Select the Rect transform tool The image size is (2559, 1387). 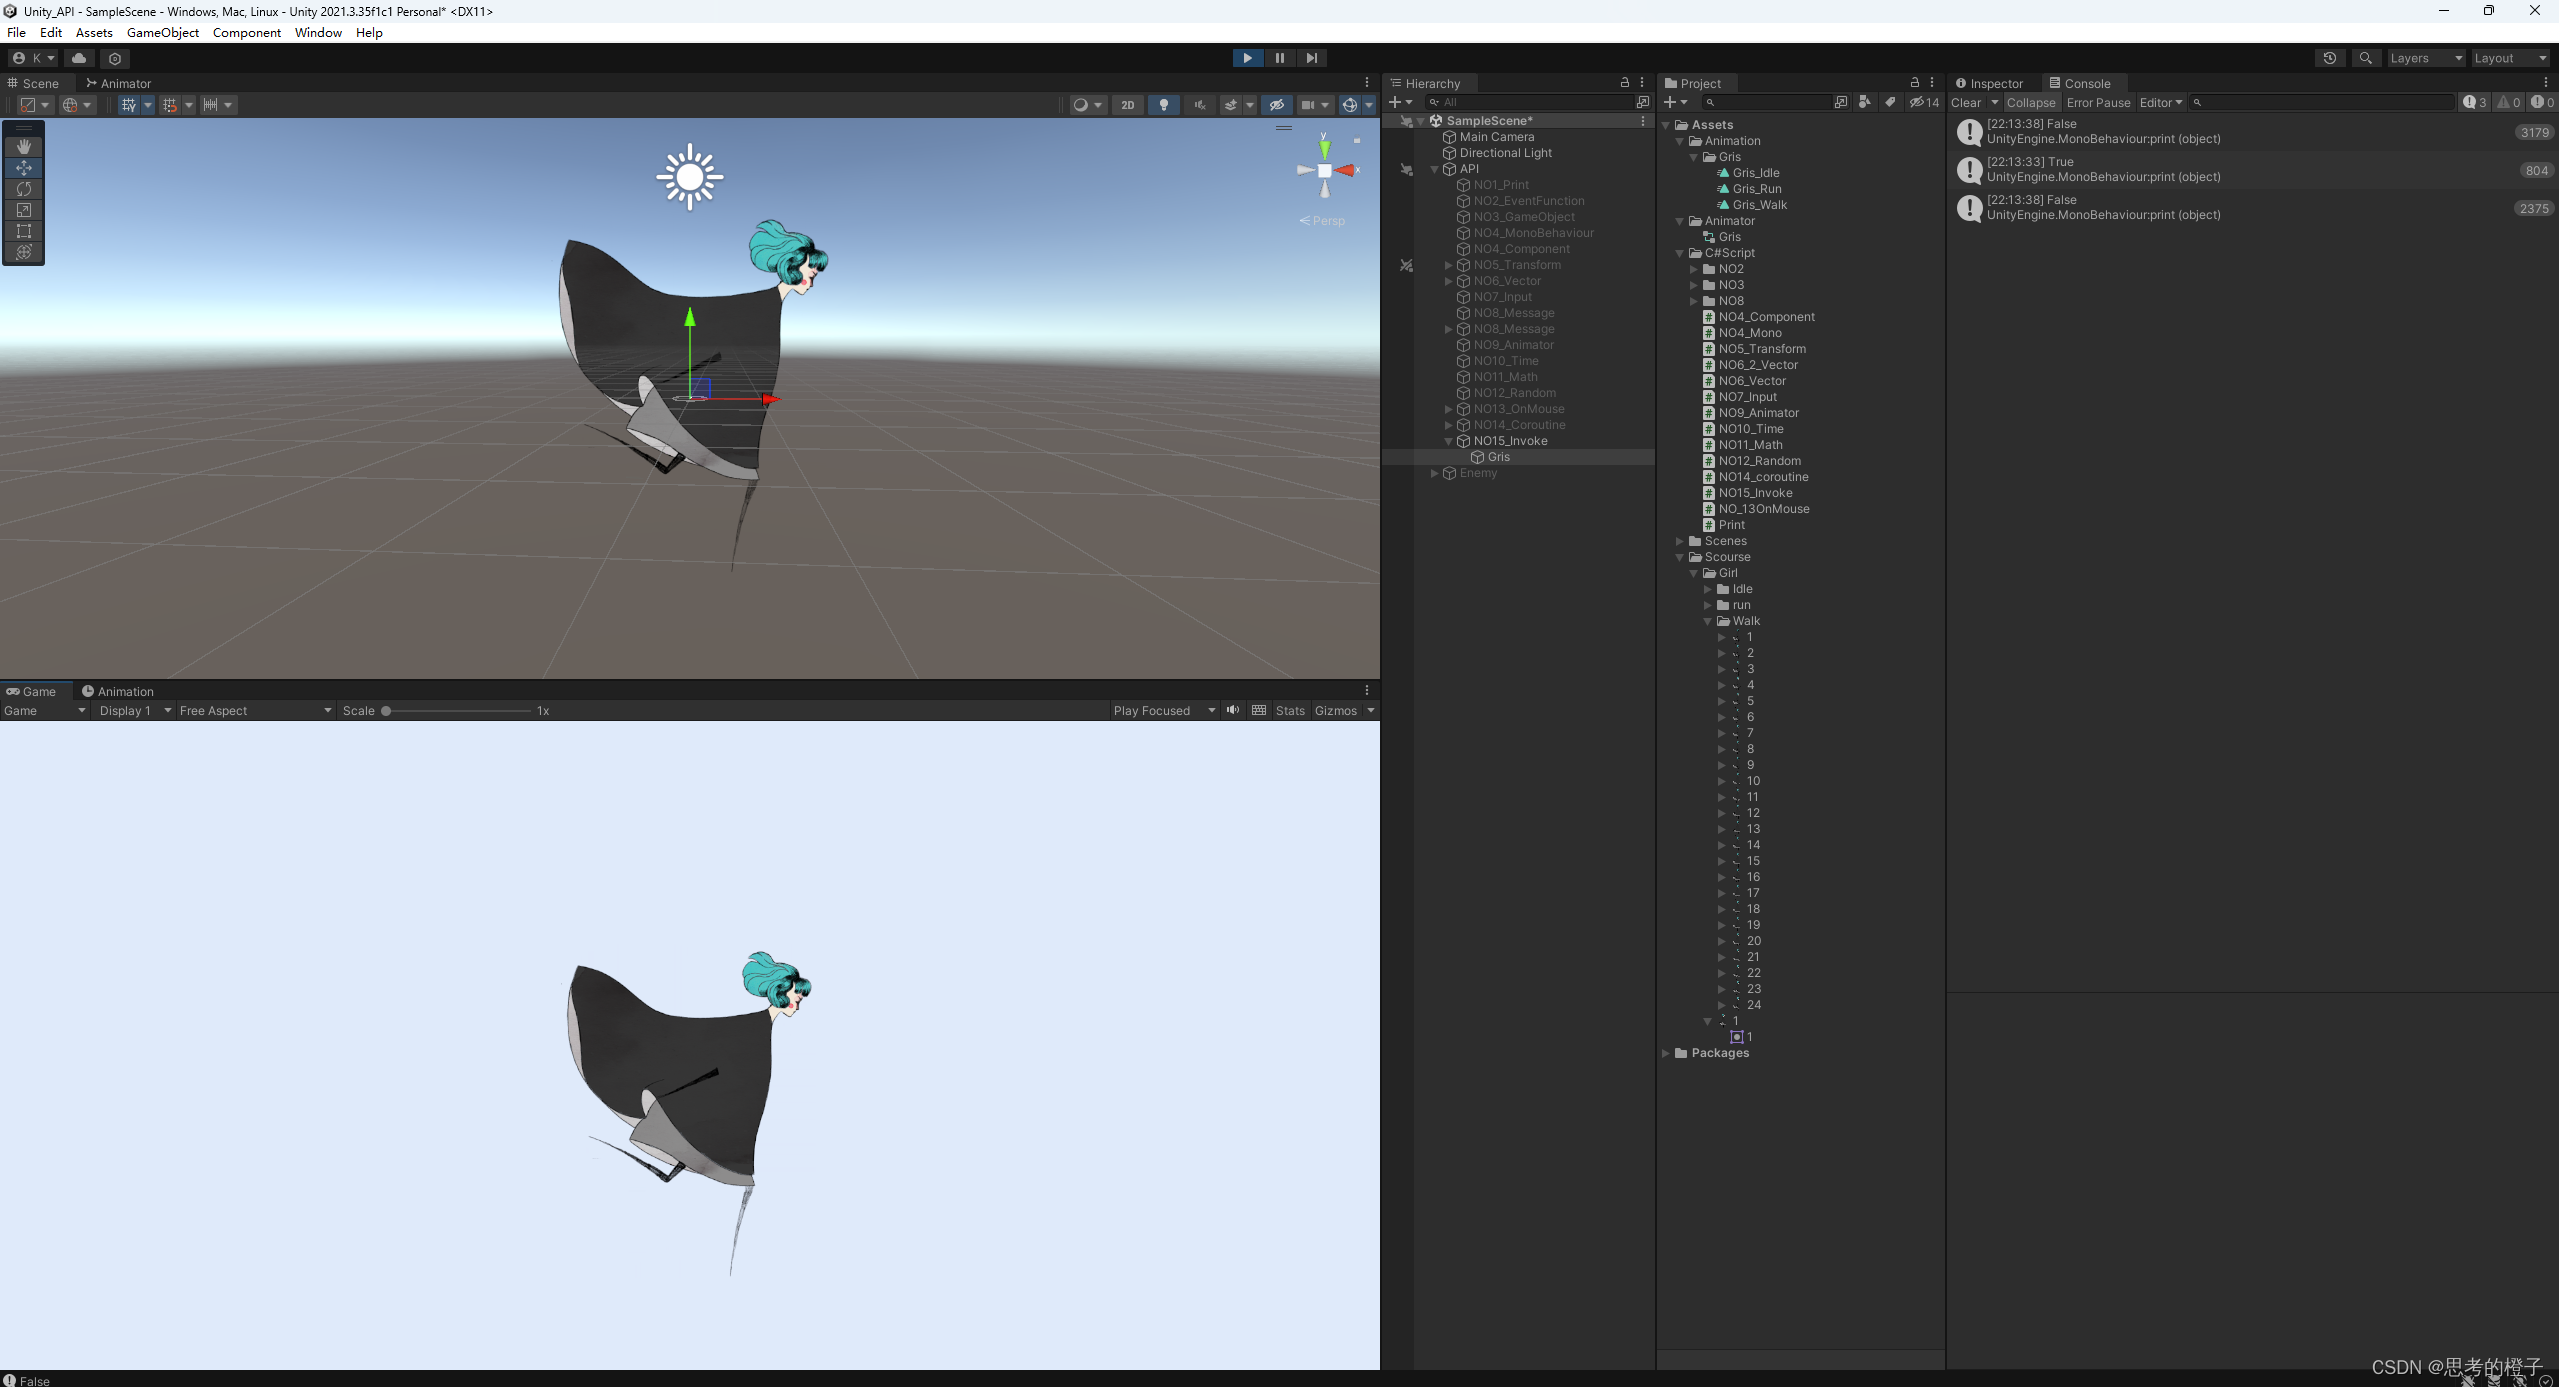tap(24, 231)
